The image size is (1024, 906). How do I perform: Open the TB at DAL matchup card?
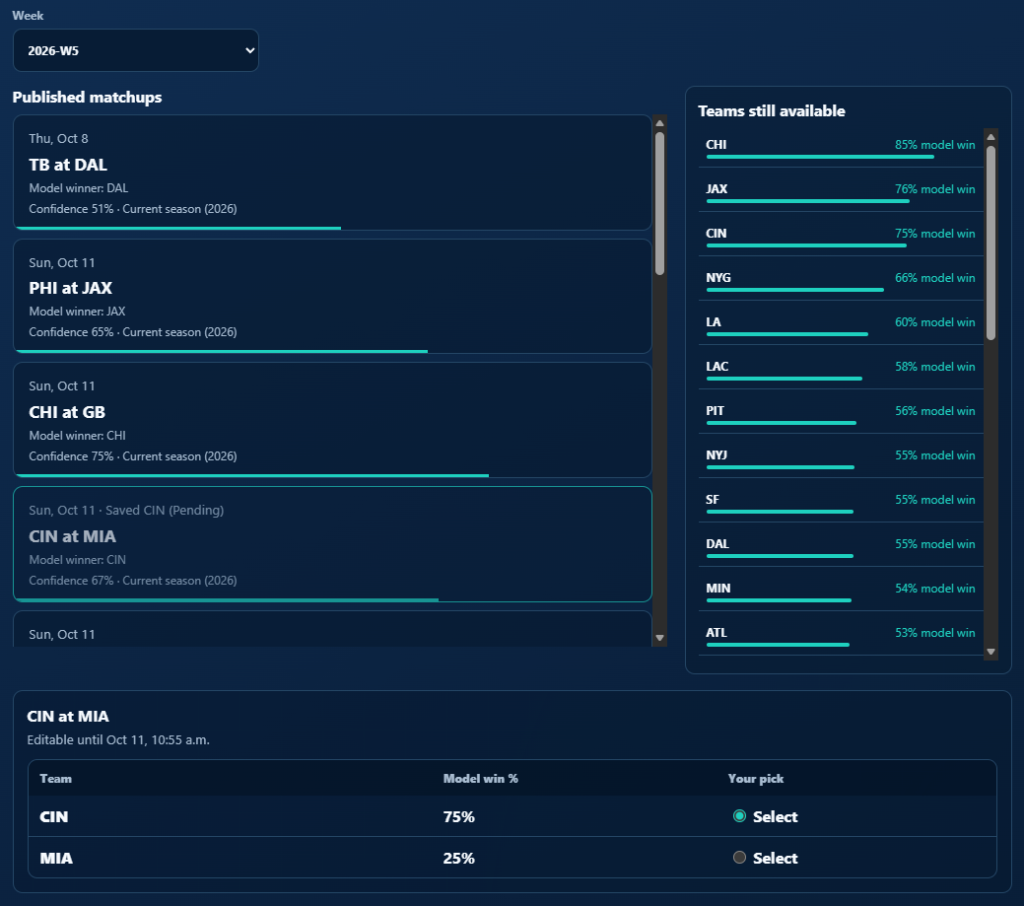[332, 173]
